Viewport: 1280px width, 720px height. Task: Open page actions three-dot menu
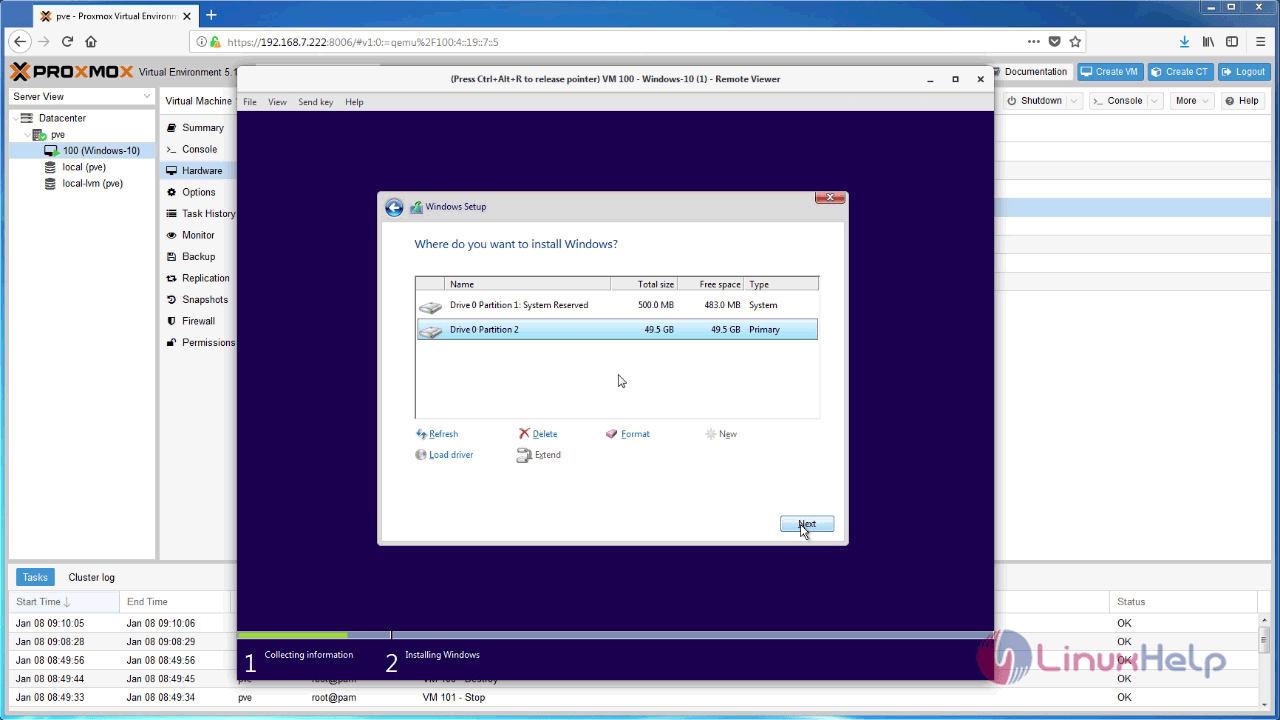pos(1034,42)
